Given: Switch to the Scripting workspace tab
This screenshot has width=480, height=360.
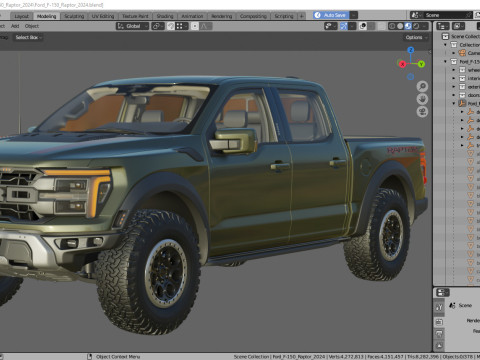Looking at the screenshot, I should pos(284,16).
